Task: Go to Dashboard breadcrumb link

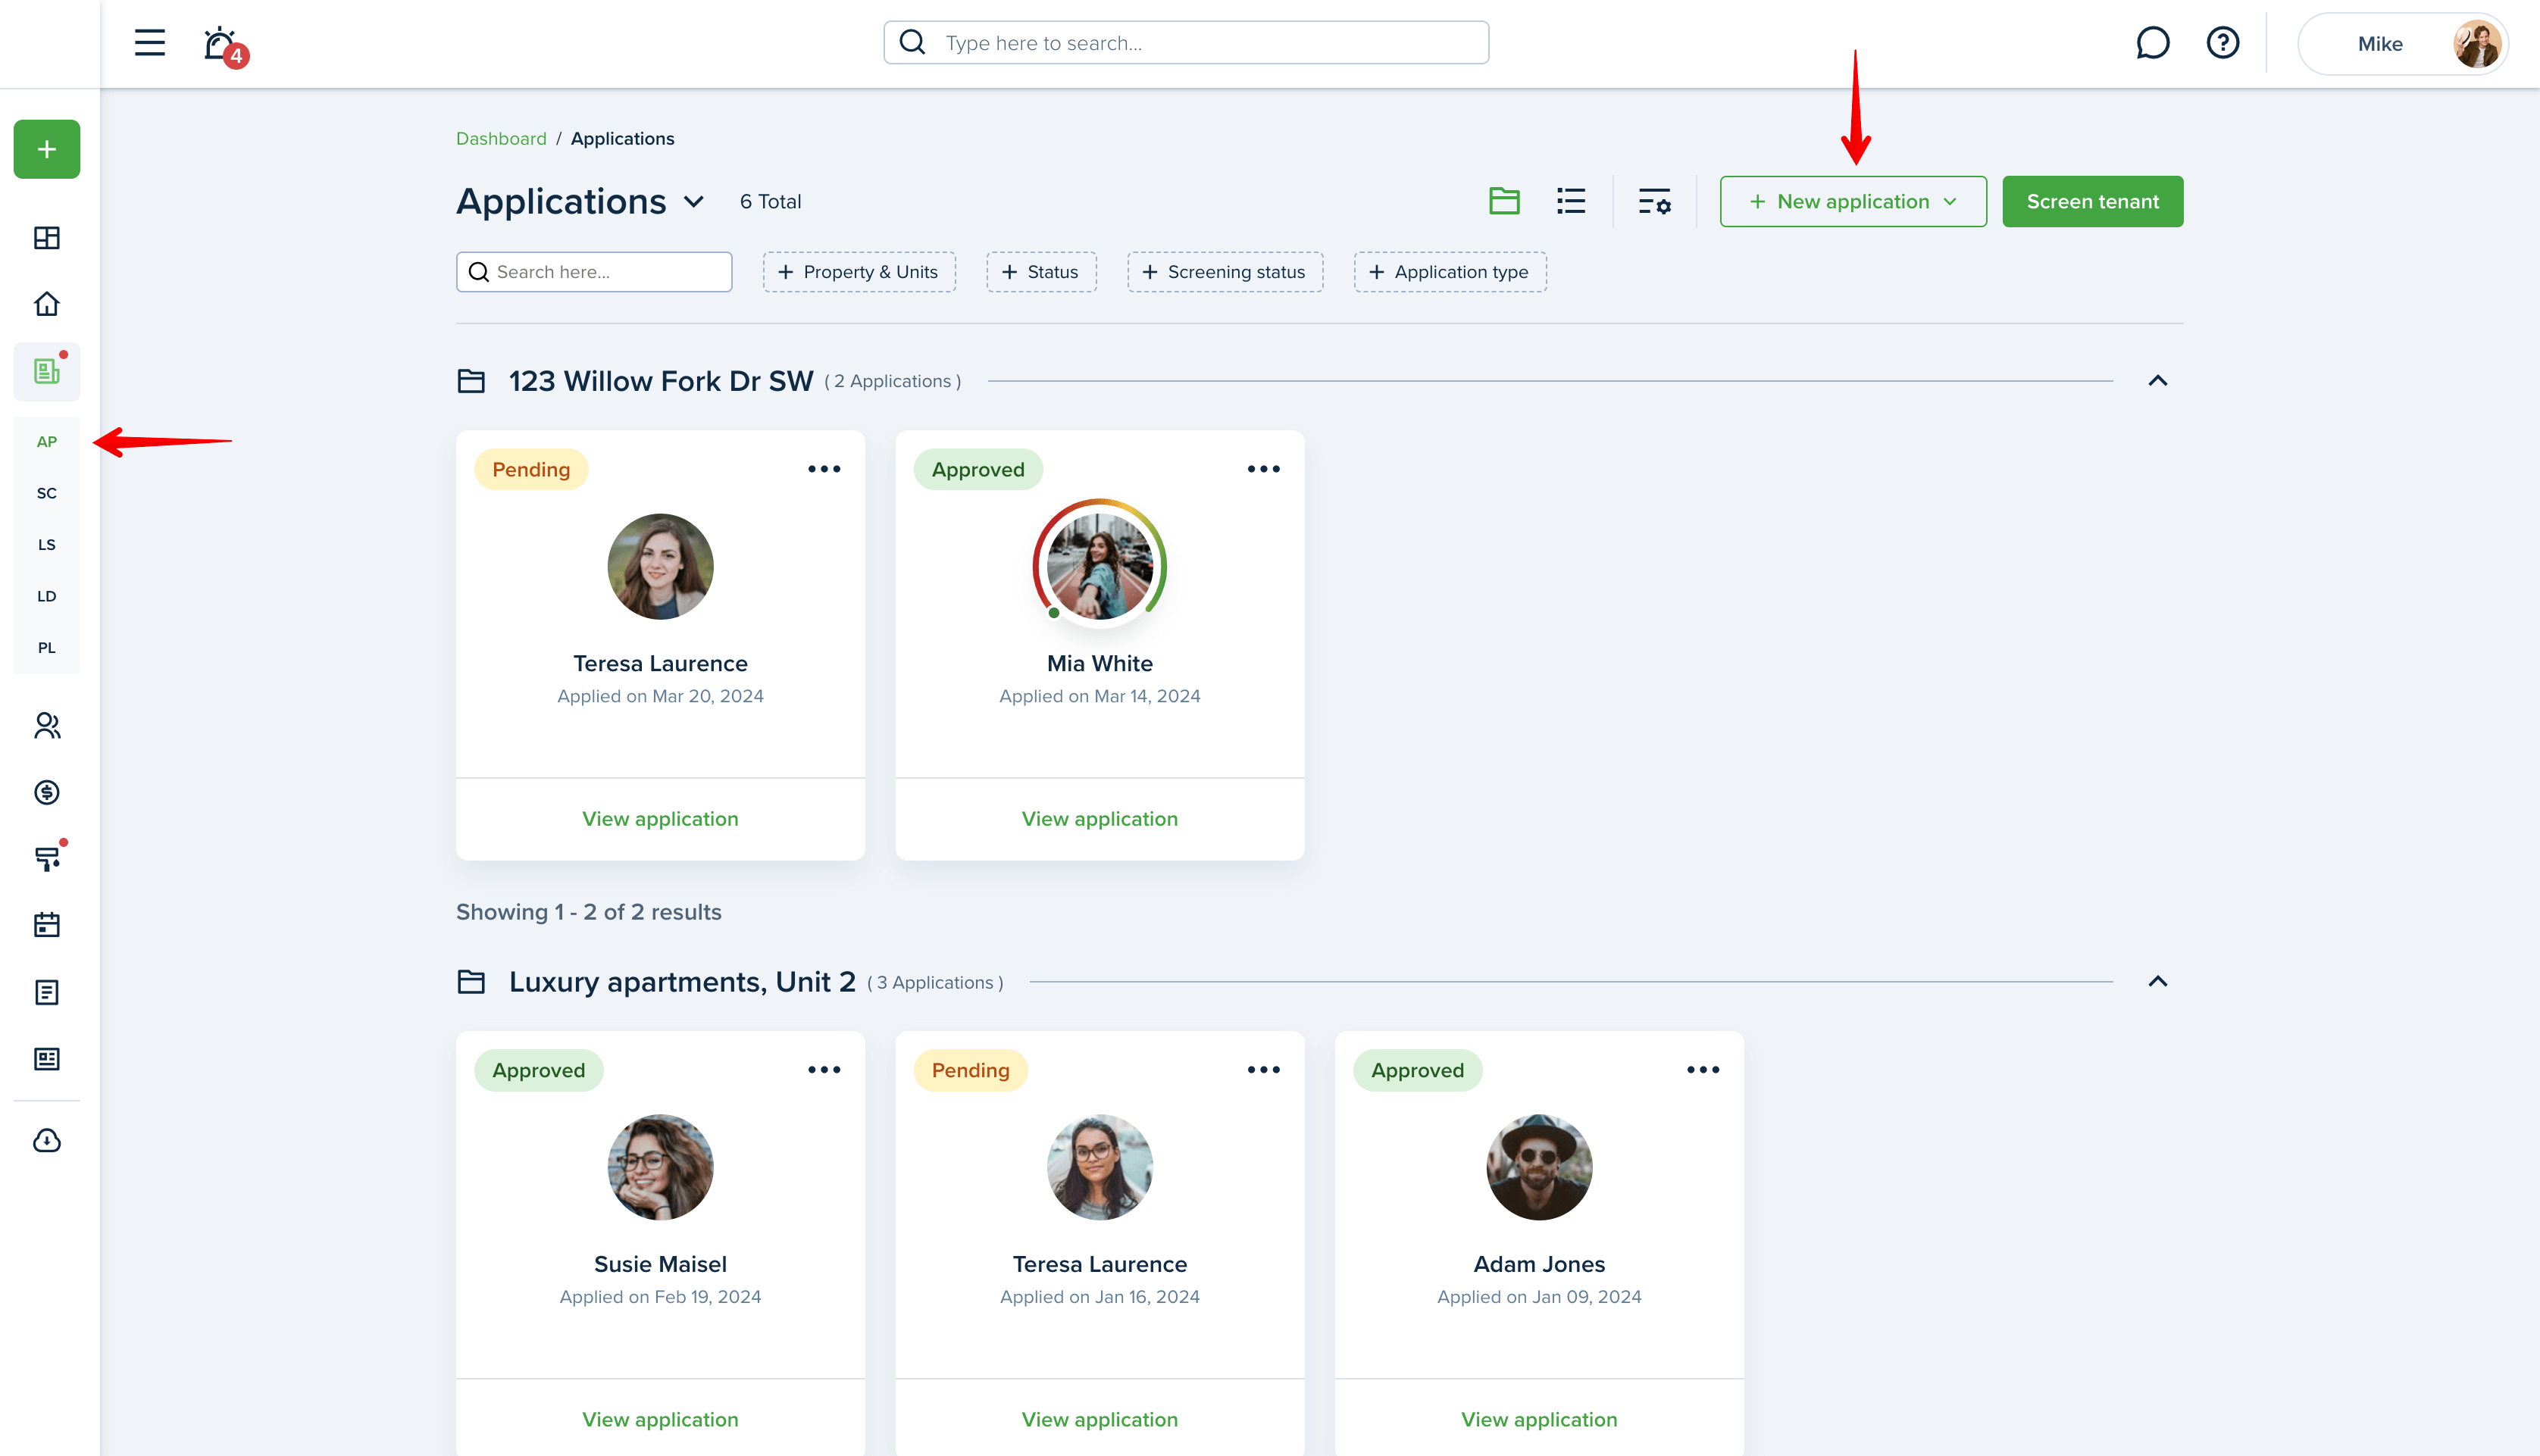Action: 501,138
